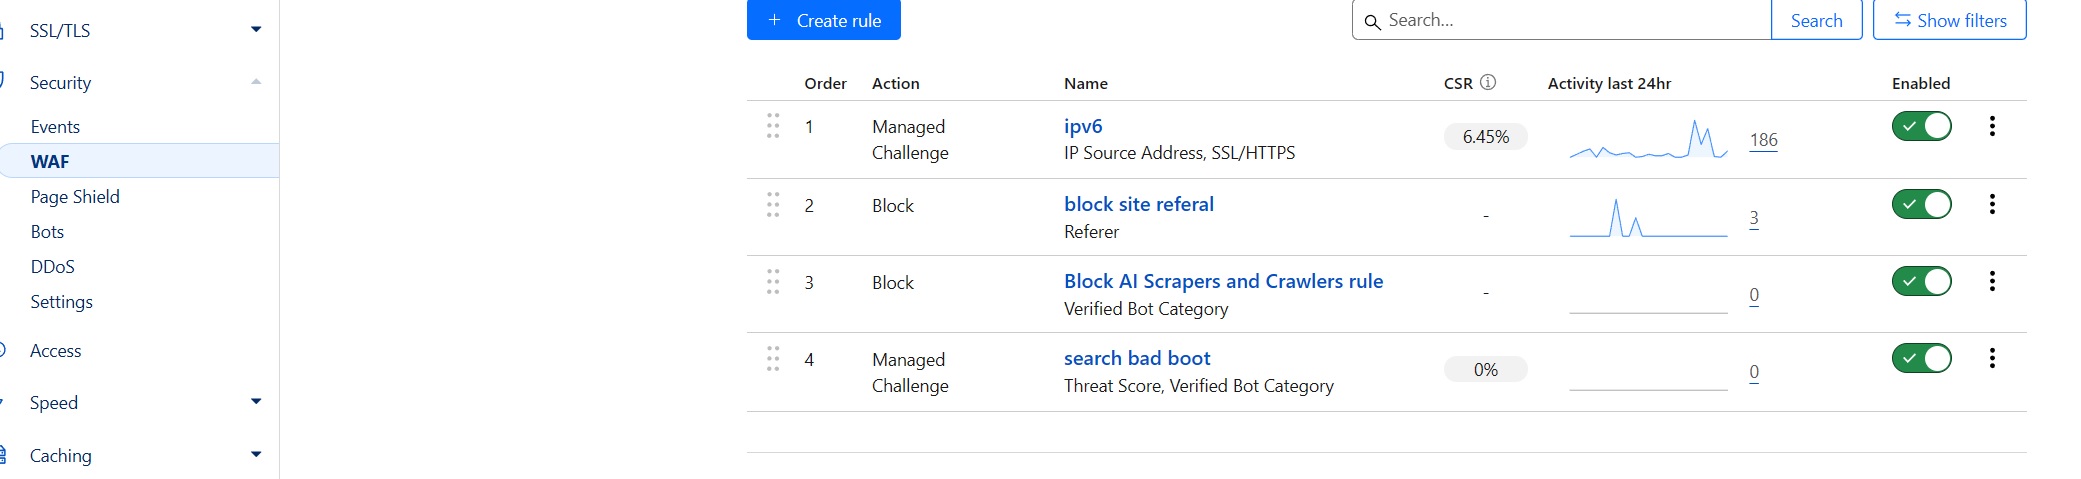The width and height of the screenshot is (2081, 479).
Task: Open Page Shield in sidebar
Action: click(x=75, y=197)
